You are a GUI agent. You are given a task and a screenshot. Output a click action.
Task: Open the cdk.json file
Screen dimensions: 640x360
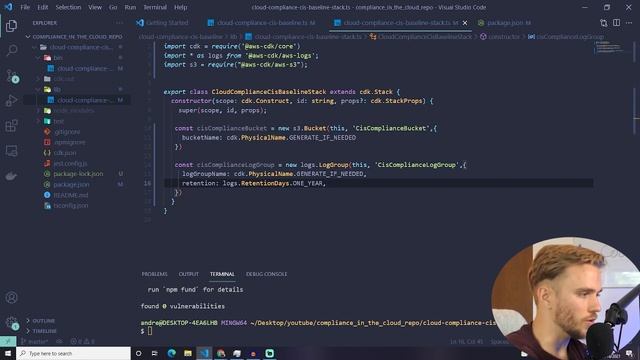(77, 153)
